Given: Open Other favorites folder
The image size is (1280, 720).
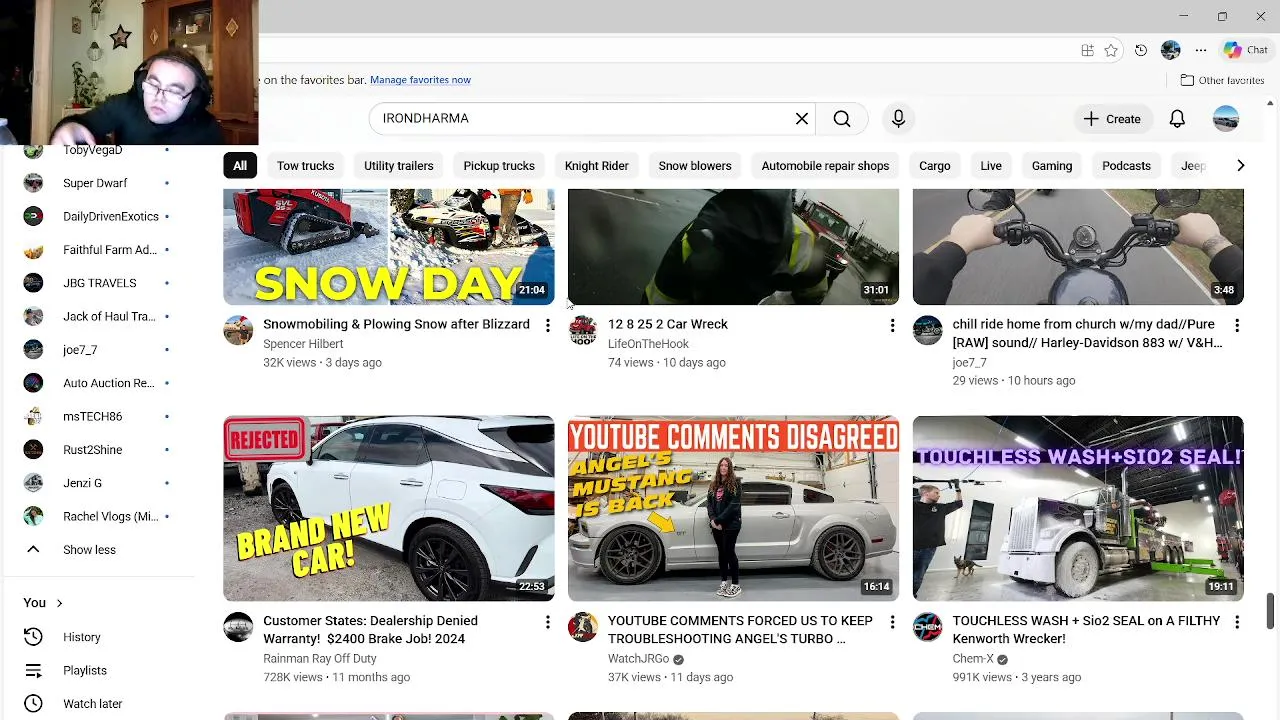Looking at the screenshot, I should (1222, 80).
